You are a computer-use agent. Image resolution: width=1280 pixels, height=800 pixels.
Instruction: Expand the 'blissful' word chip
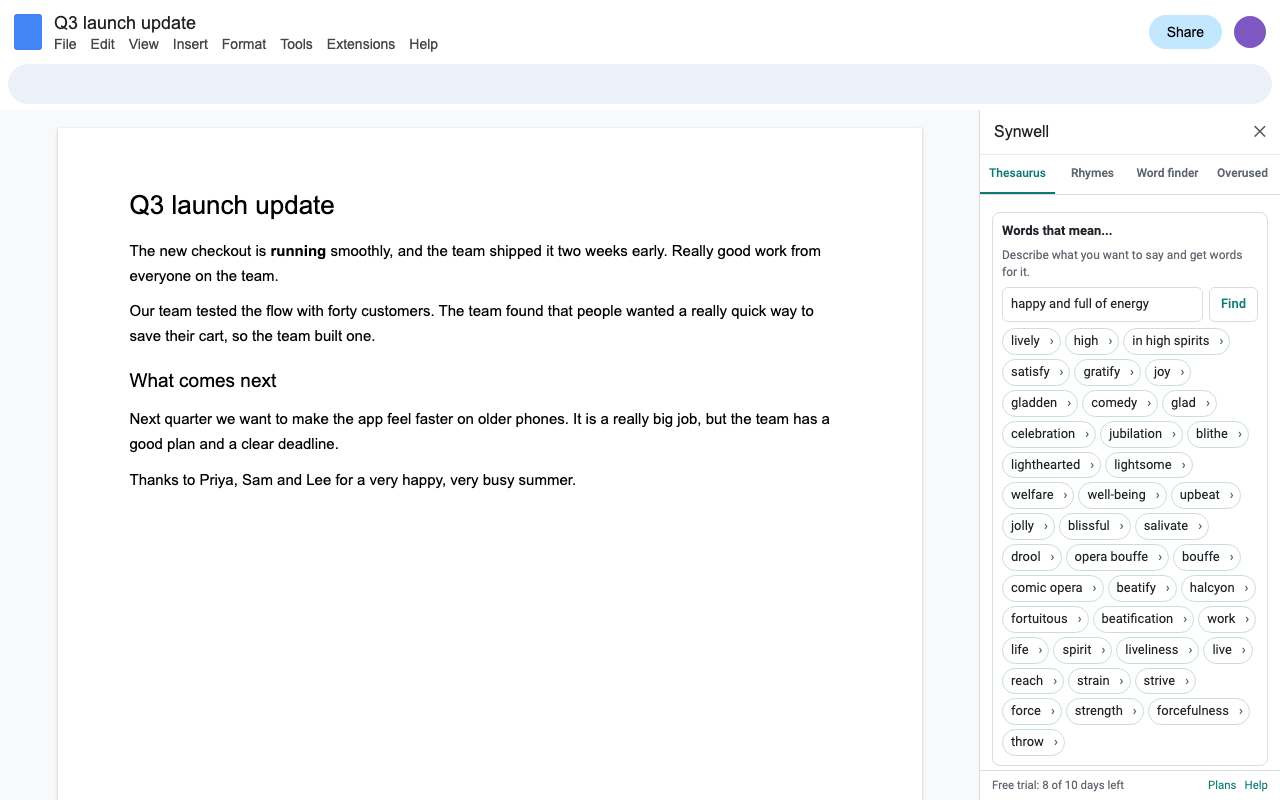(x=1094, y=526)
